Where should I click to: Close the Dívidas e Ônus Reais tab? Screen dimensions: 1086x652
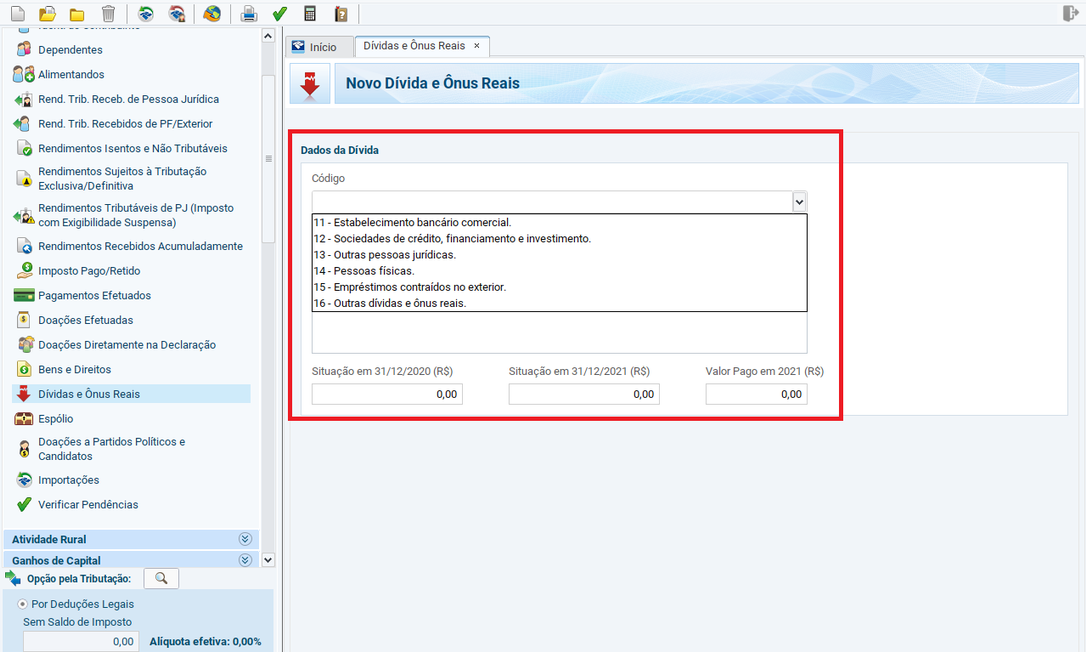coord(477,46)
